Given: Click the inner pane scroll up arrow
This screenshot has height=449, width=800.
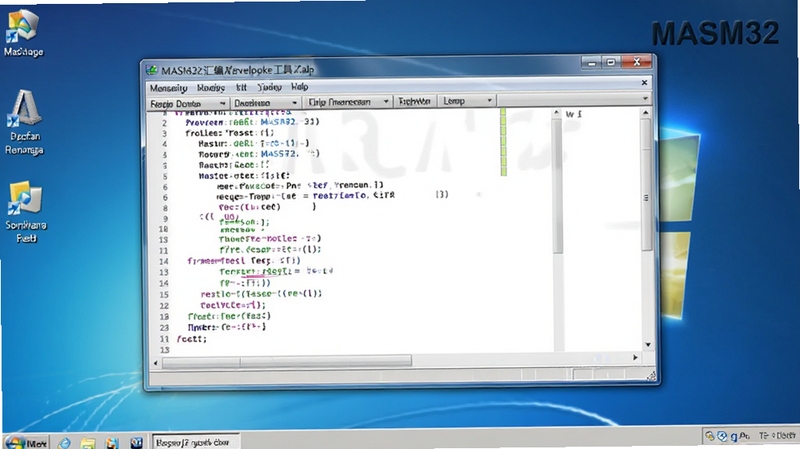Looking at the screenshot, I should click(556, 113).
